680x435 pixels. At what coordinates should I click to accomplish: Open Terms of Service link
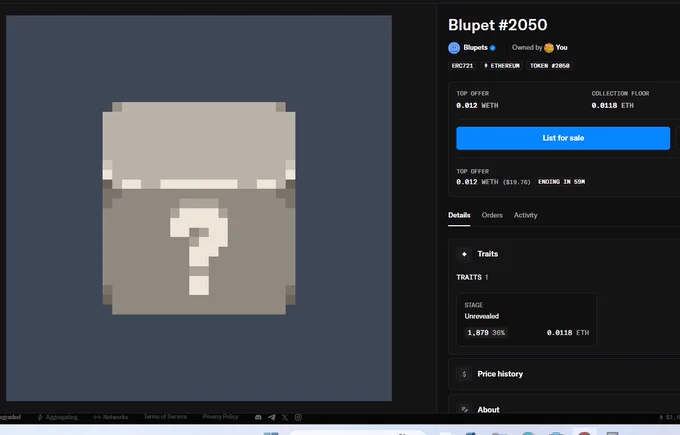[x=165, y=417]
